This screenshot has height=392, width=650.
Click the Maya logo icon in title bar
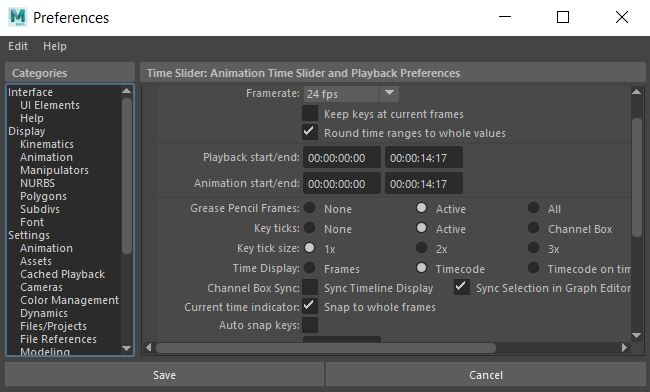point(17,17)
